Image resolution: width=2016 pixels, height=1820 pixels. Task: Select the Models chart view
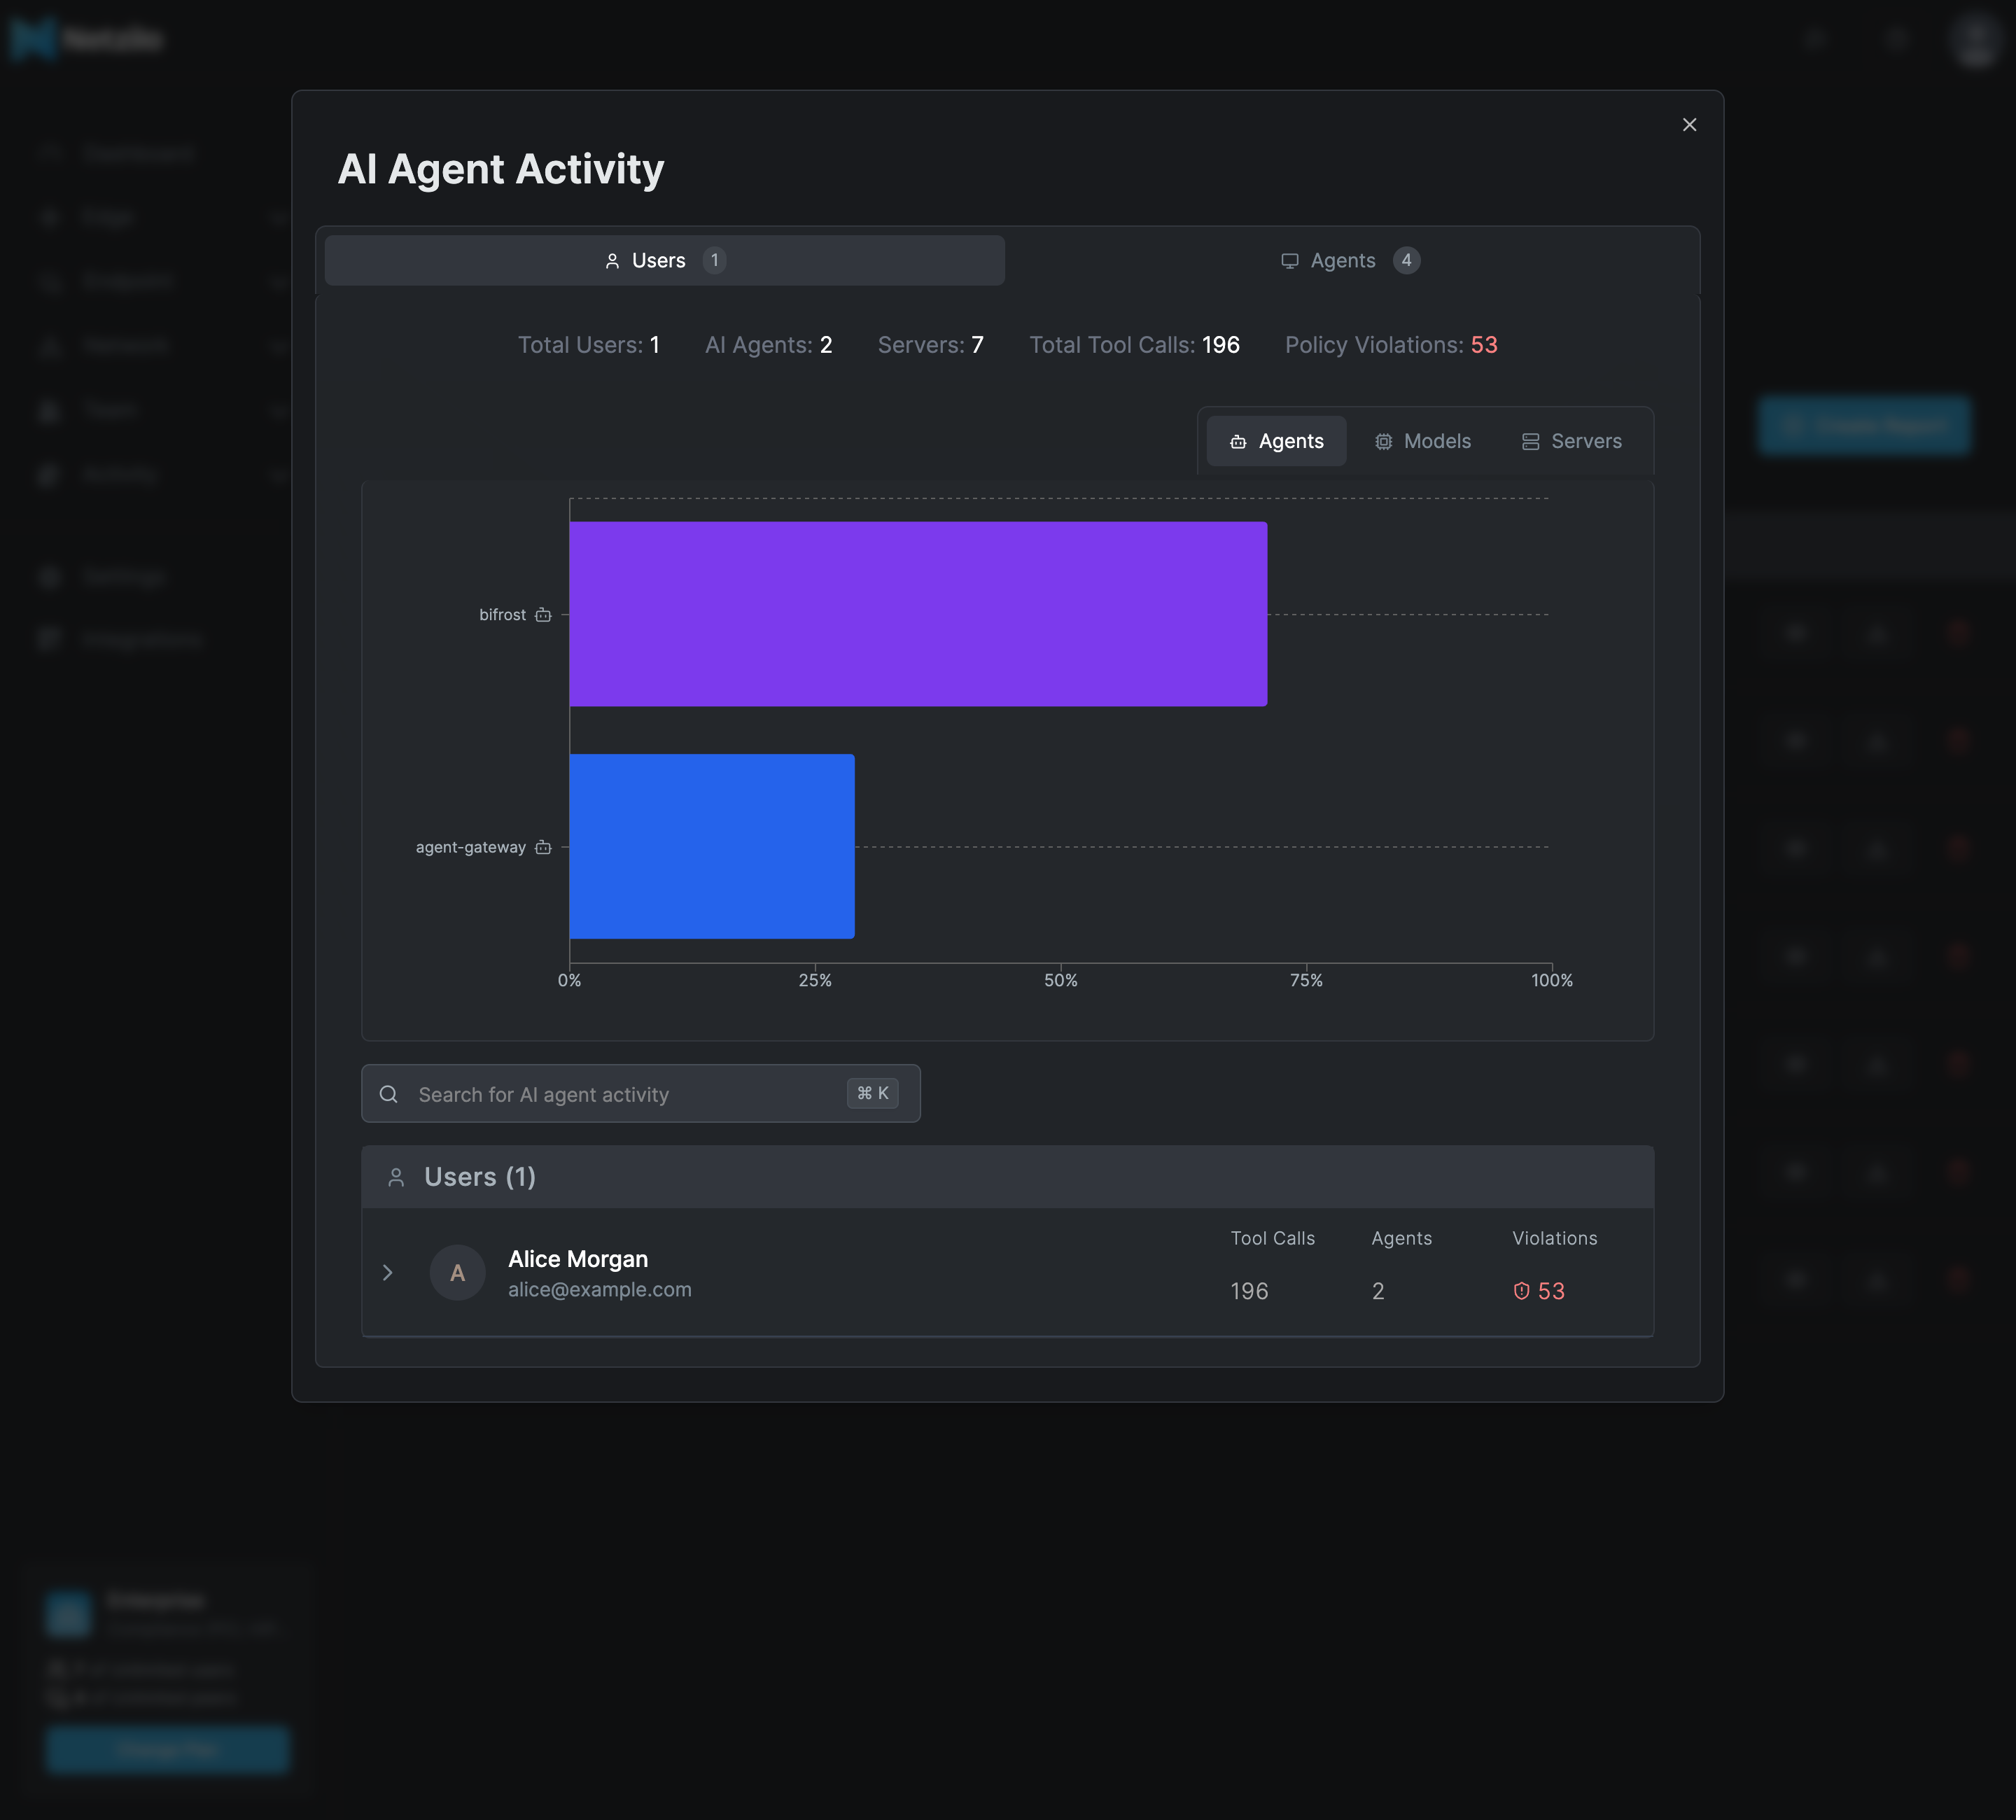point(1422,441)
